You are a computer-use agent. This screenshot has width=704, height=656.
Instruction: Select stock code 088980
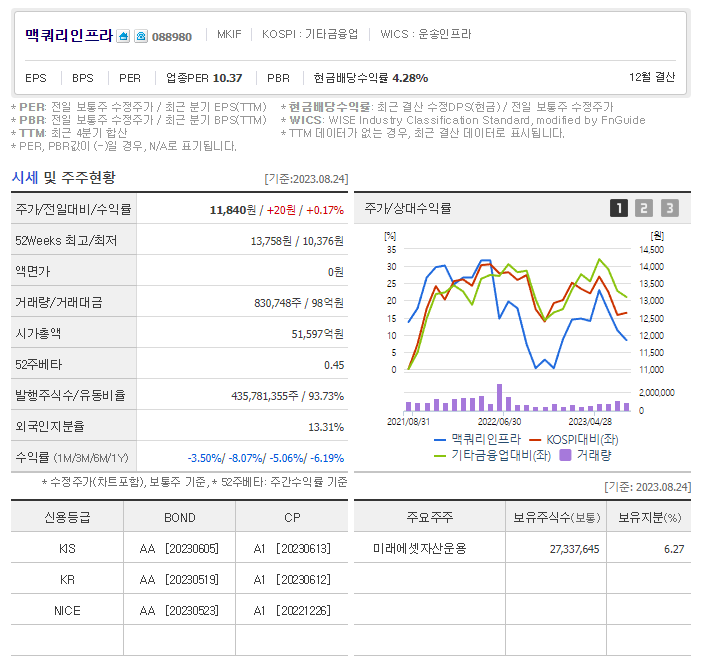[172, 37]
